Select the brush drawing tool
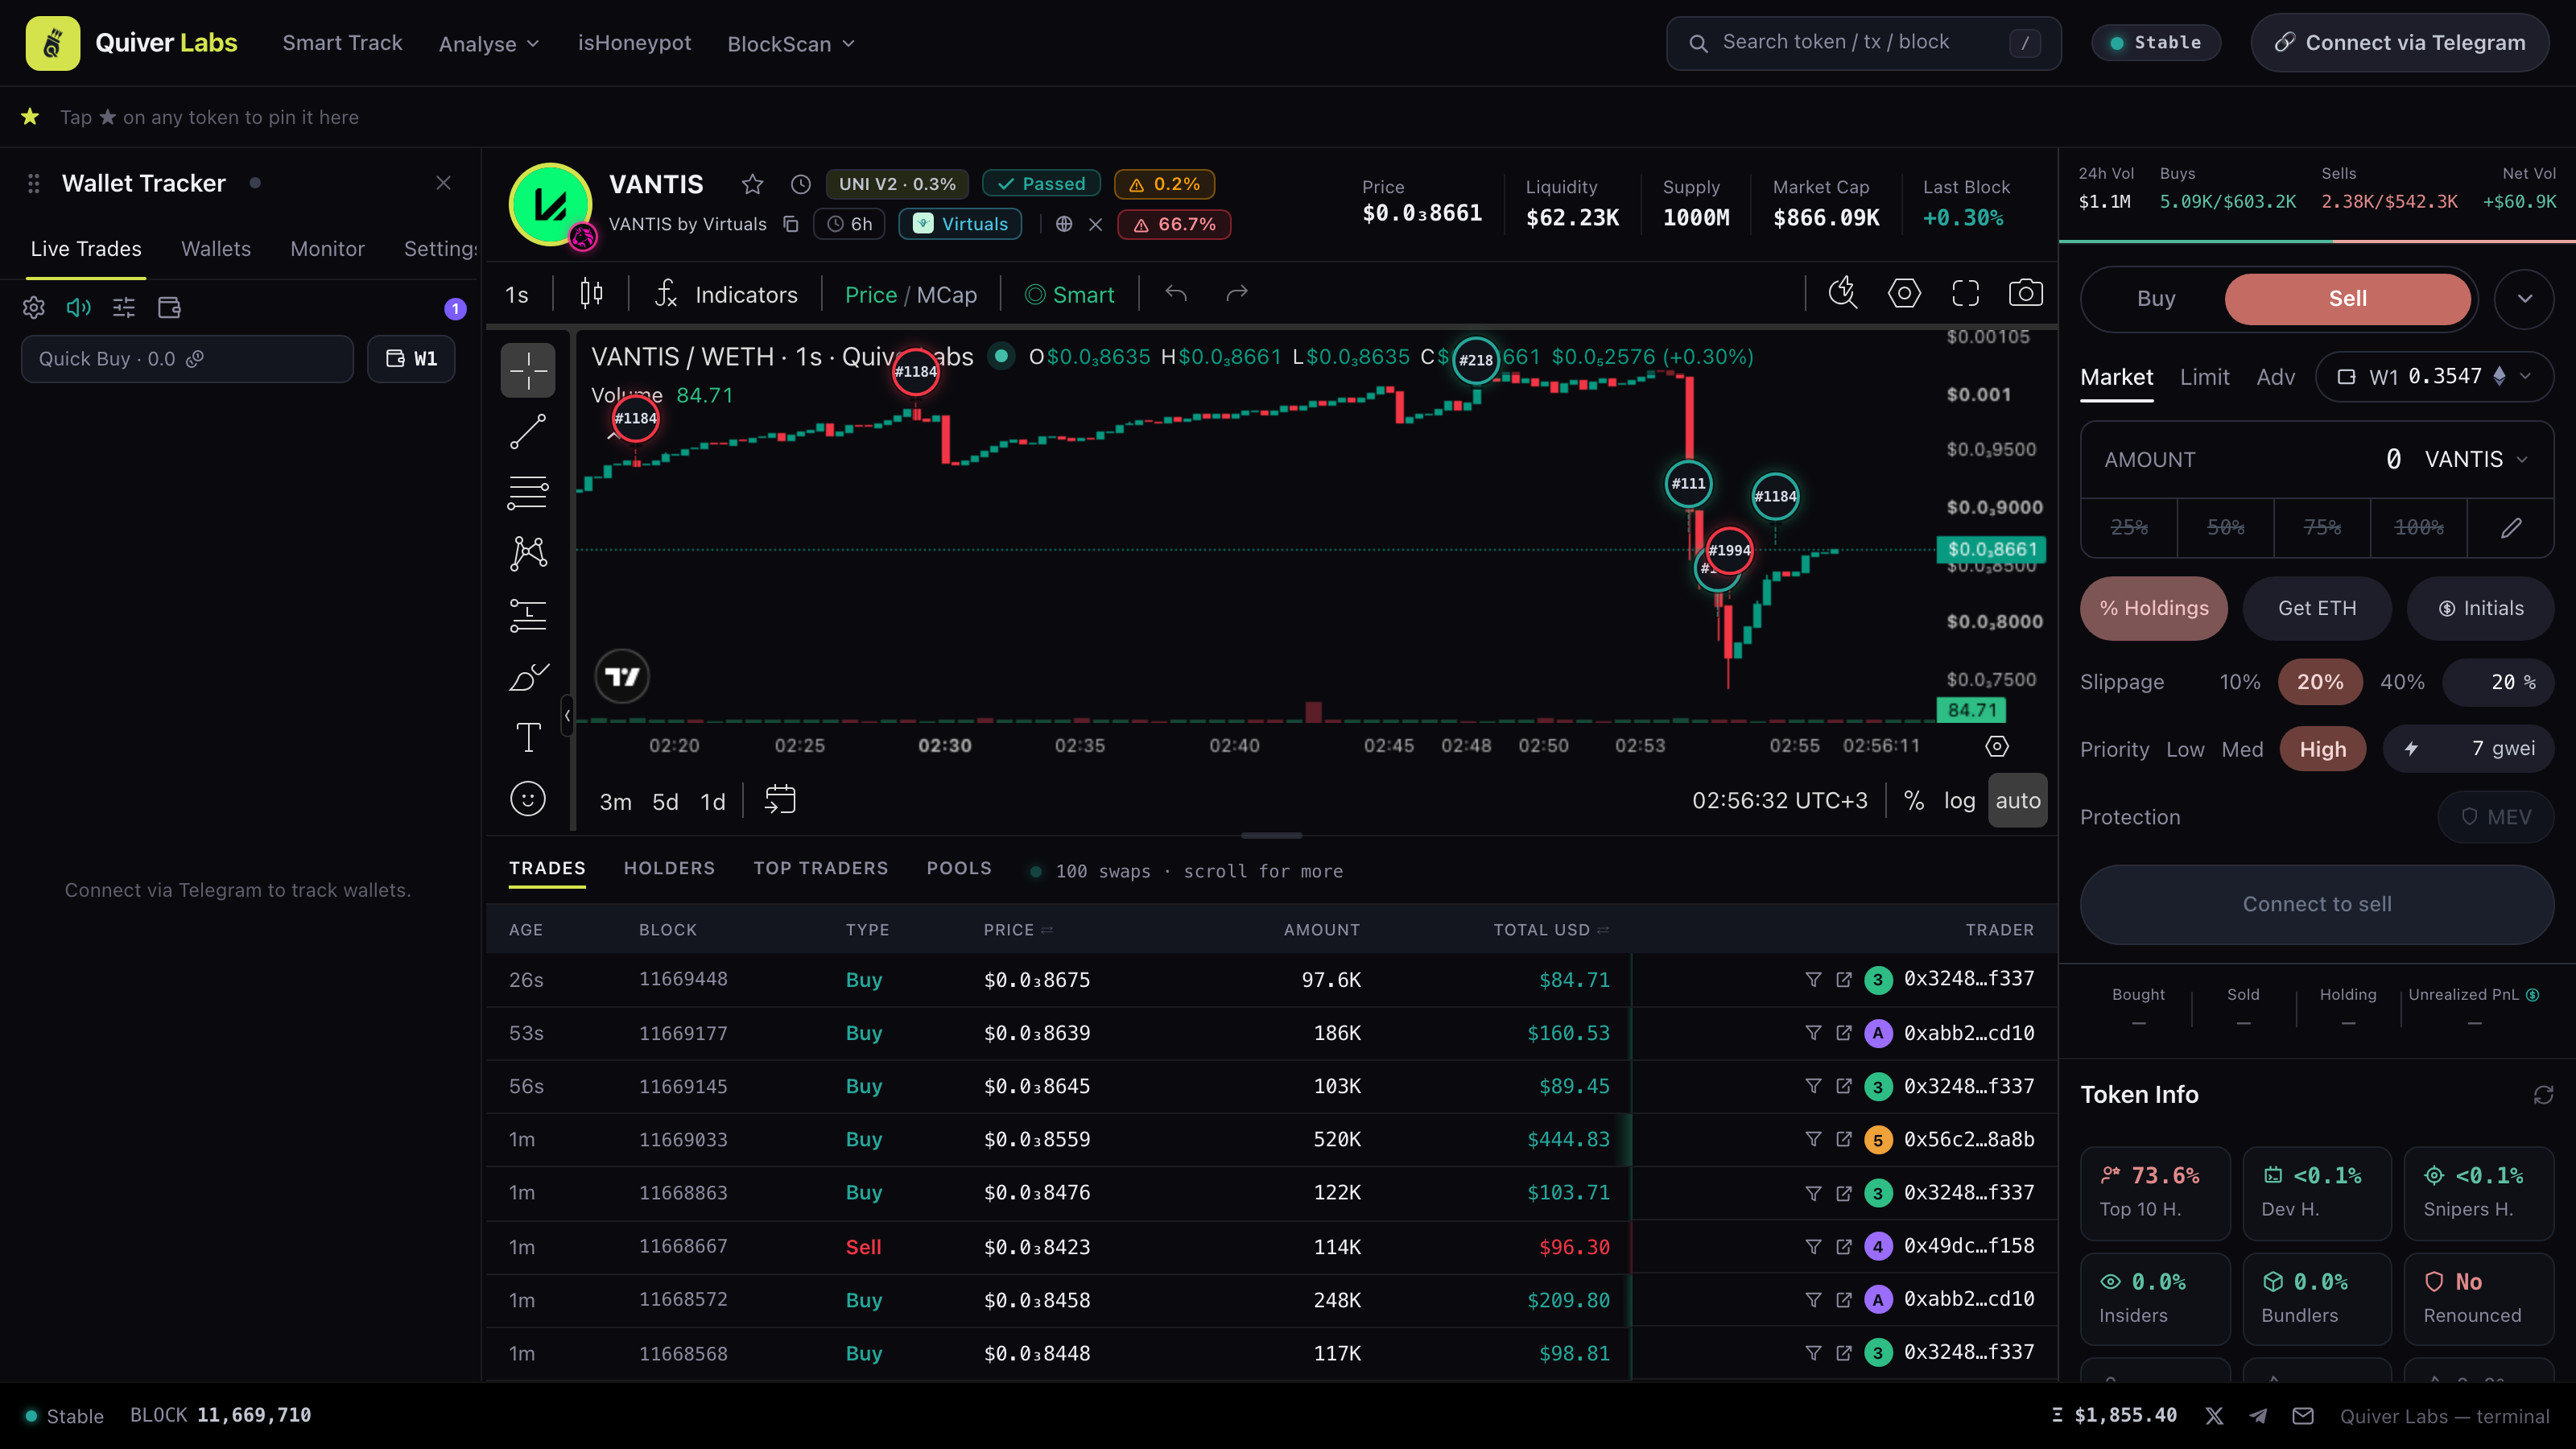Image resolution: width=2576 pixels, height=1449 pixels. click(x=528, y=677)
